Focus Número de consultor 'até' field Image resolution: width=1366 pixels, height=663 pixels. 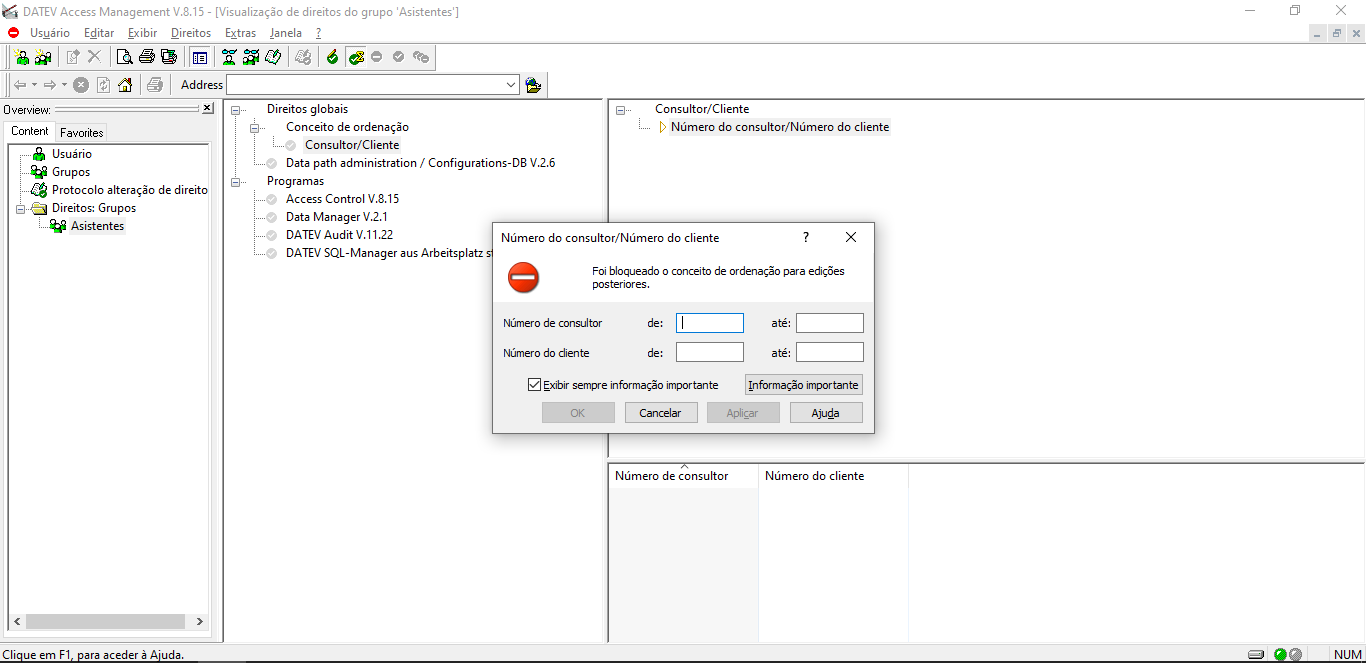coord(830,323)
